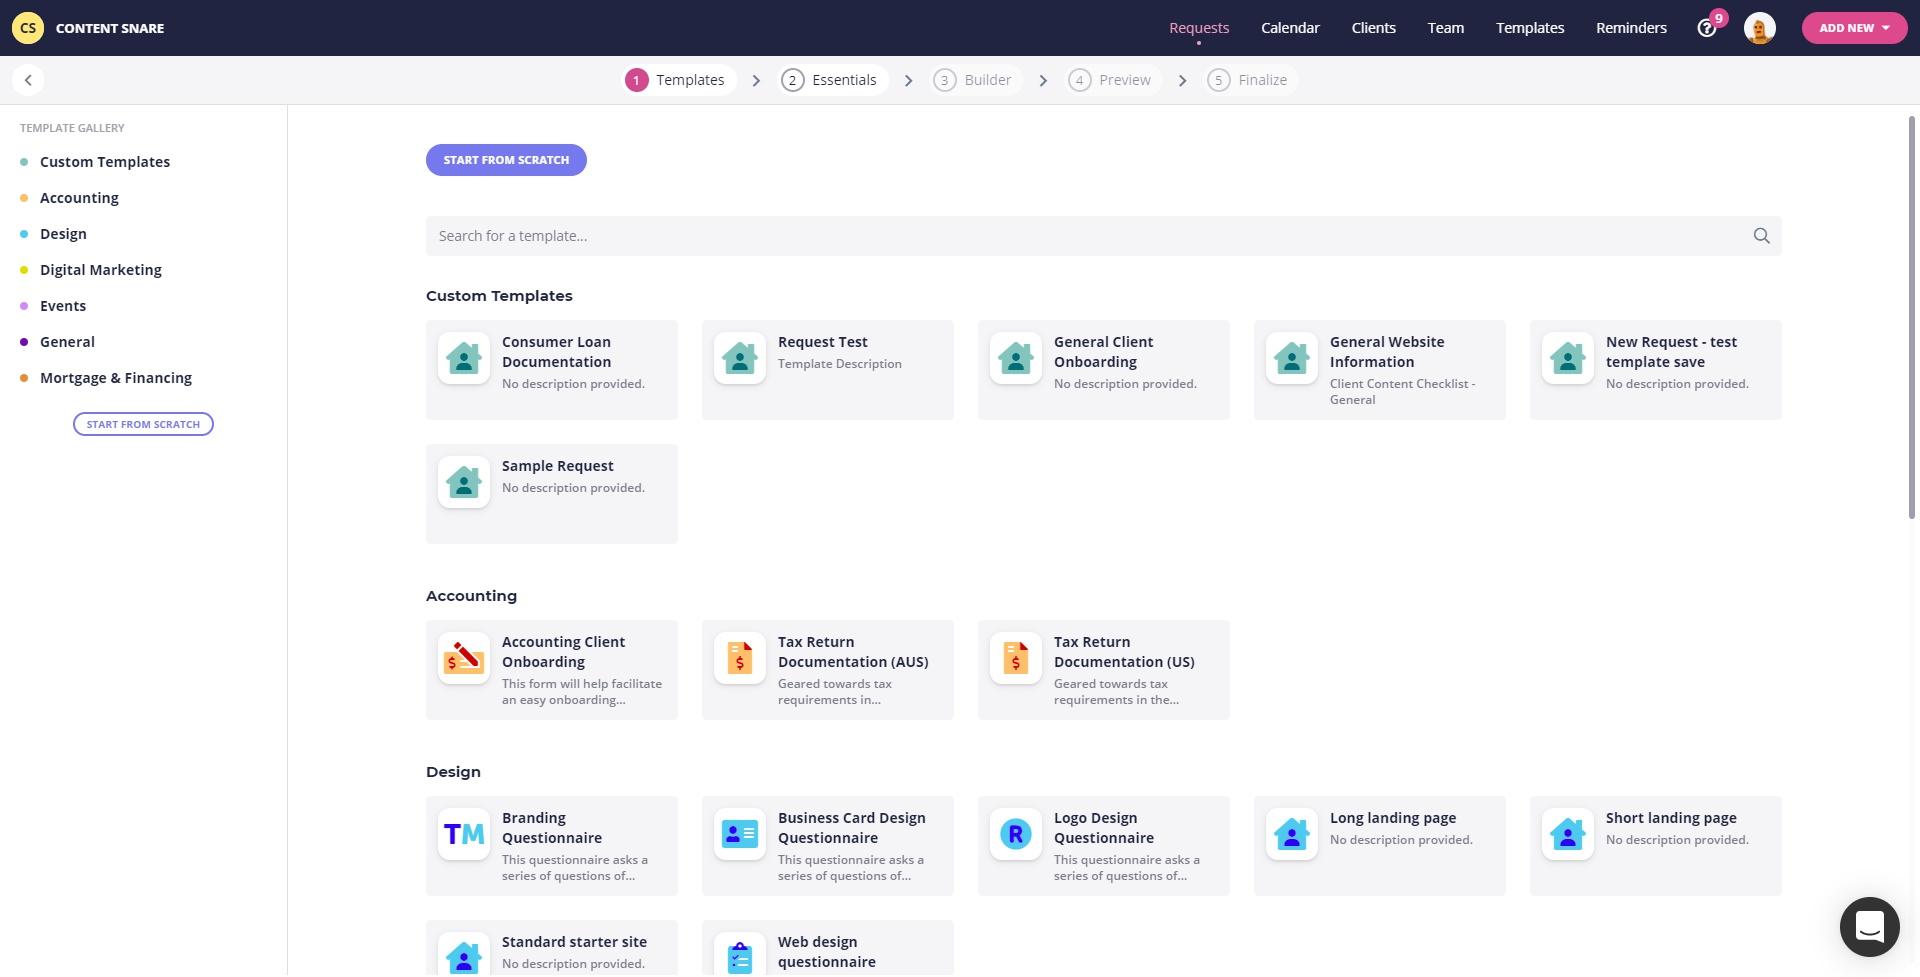The image size is (1920, 977).
Task: Open the Team page
Action: click(1445, 28)
